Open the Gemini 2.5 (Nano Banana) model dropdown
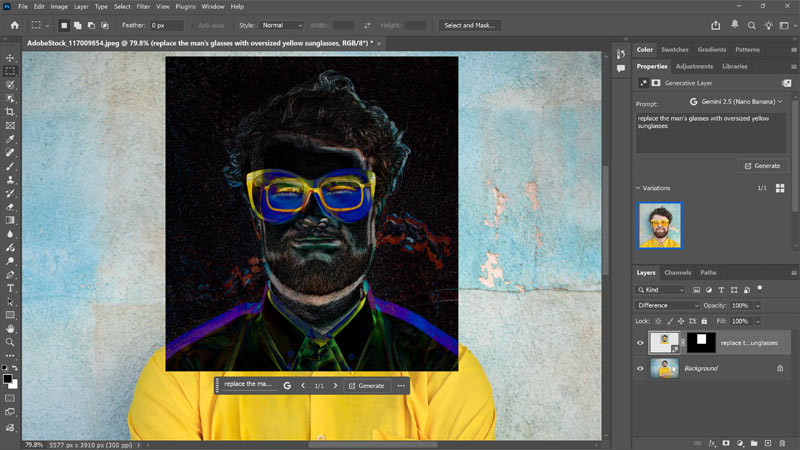Screen dimensions: 800x450 pos(736,102)
